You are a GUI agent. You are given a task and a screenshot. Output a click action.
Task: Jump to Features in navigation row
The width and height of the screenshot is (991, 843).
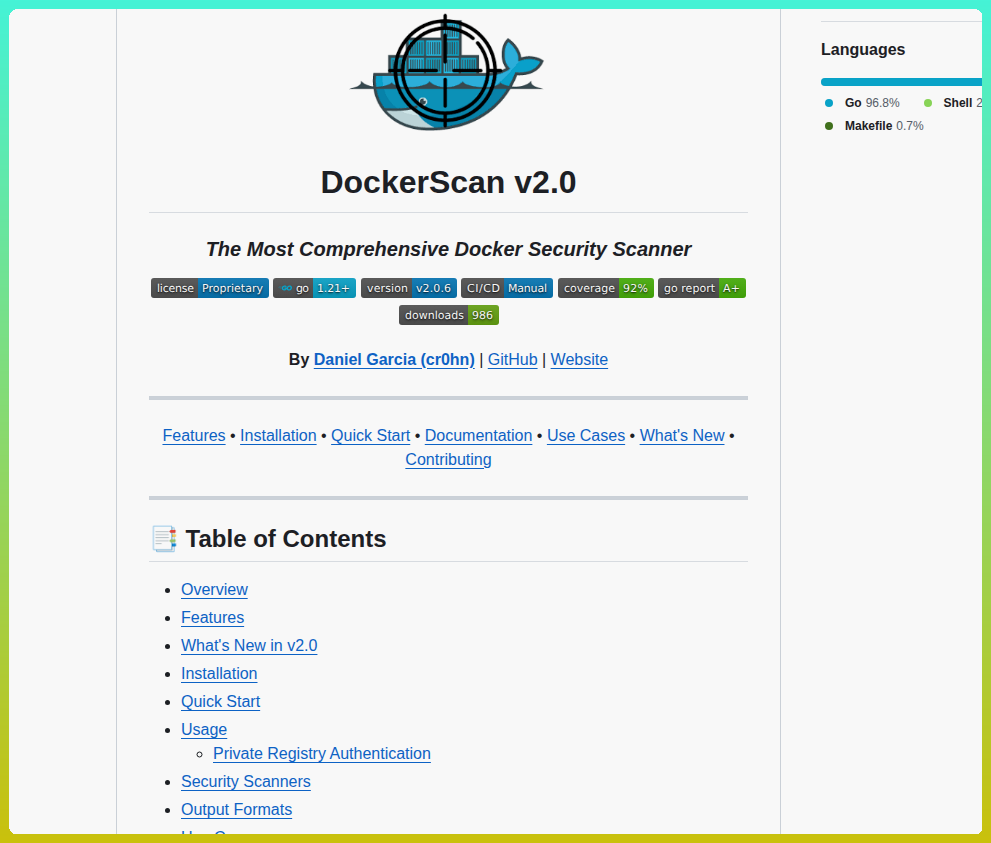(x=194, y=435)
